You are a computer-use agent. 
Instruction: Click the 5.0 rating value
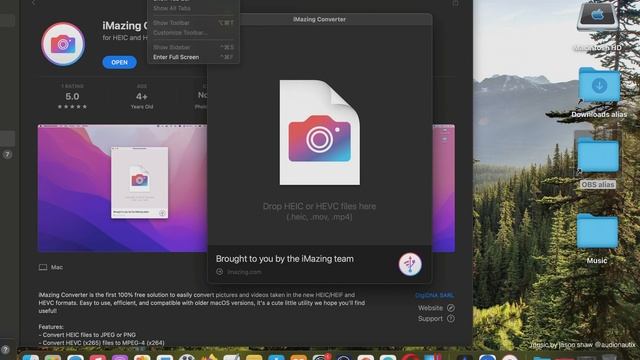click(72, 97)
